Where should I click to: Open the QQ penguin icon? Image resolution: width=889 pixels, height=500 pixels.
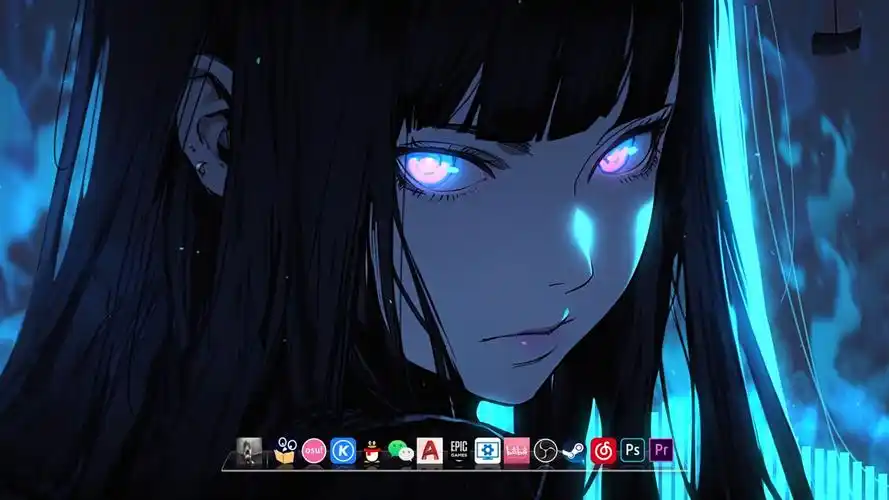(372, 452)
